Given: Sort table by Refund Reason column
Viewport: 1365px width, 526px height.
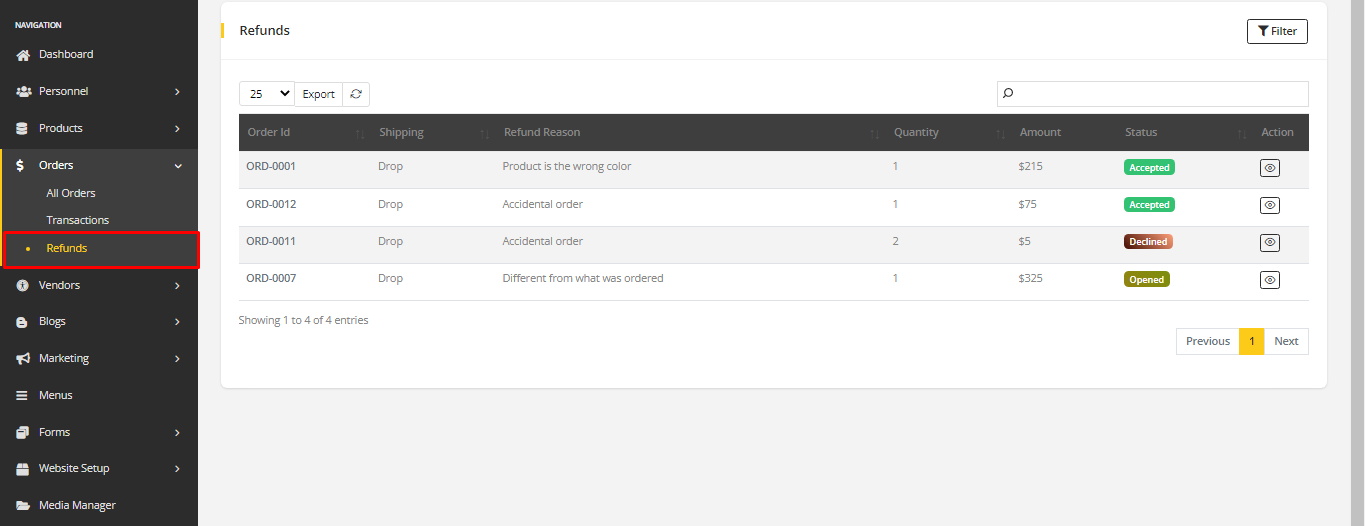Looking at the screenshot, I should (x=690, y=132).
